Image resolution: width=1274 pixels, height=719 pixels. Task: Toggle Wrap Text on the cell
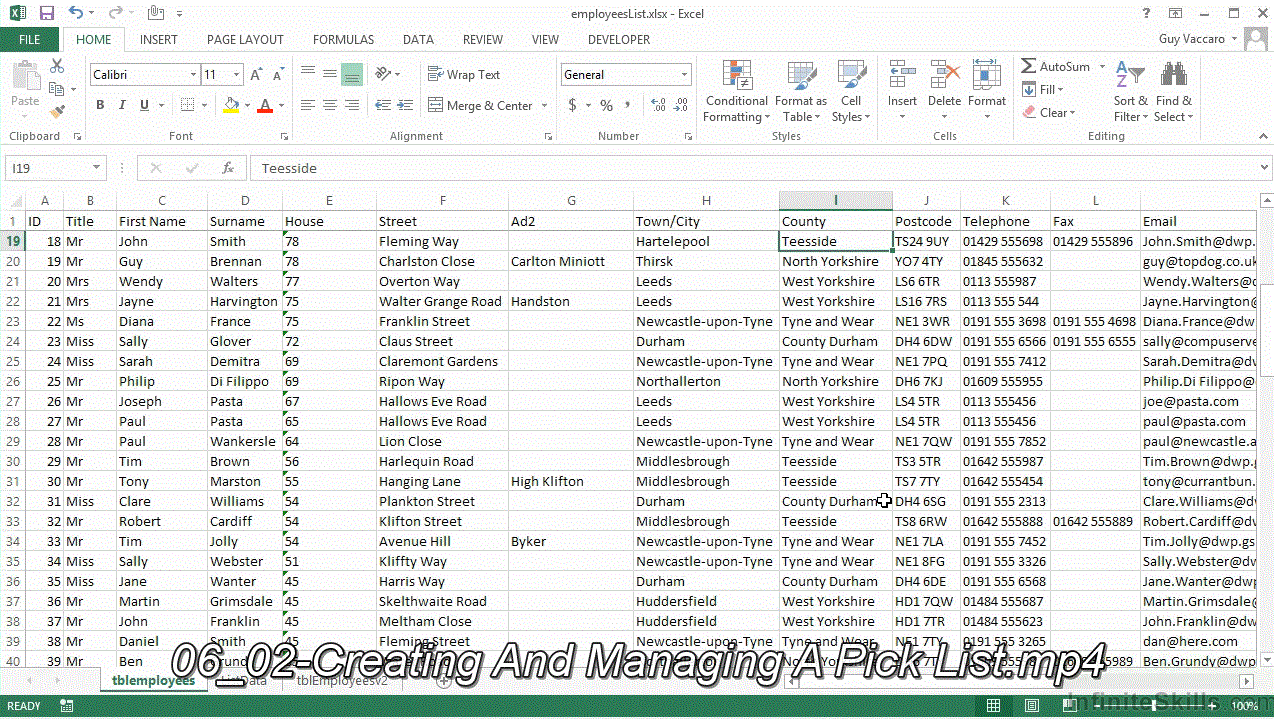464,74
